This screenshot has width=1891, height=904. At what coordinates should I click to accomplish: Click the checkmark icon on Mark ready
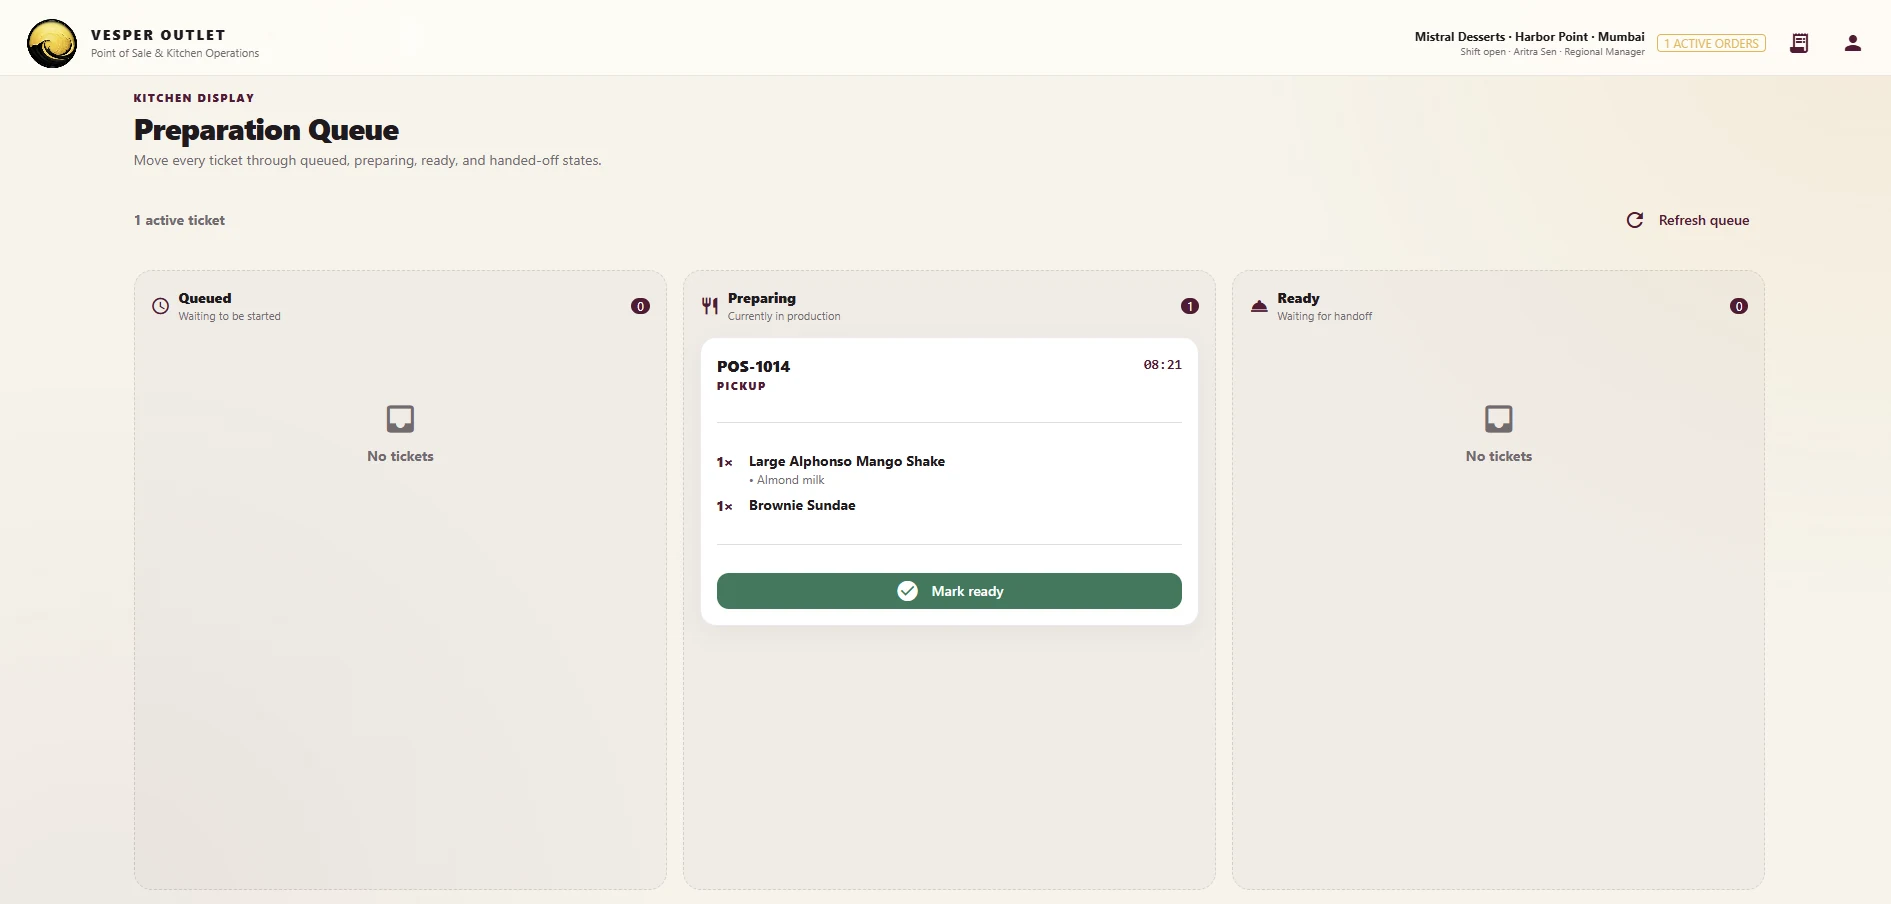908,591
